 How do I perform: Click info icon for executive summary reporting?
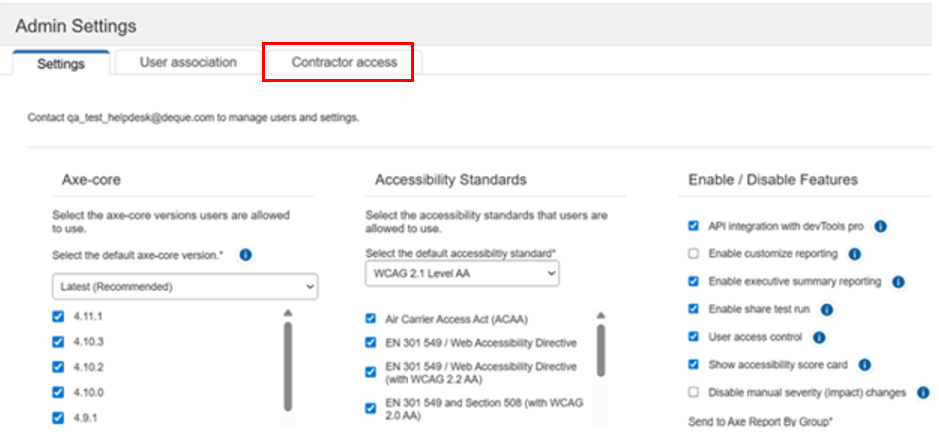[898, 282]
